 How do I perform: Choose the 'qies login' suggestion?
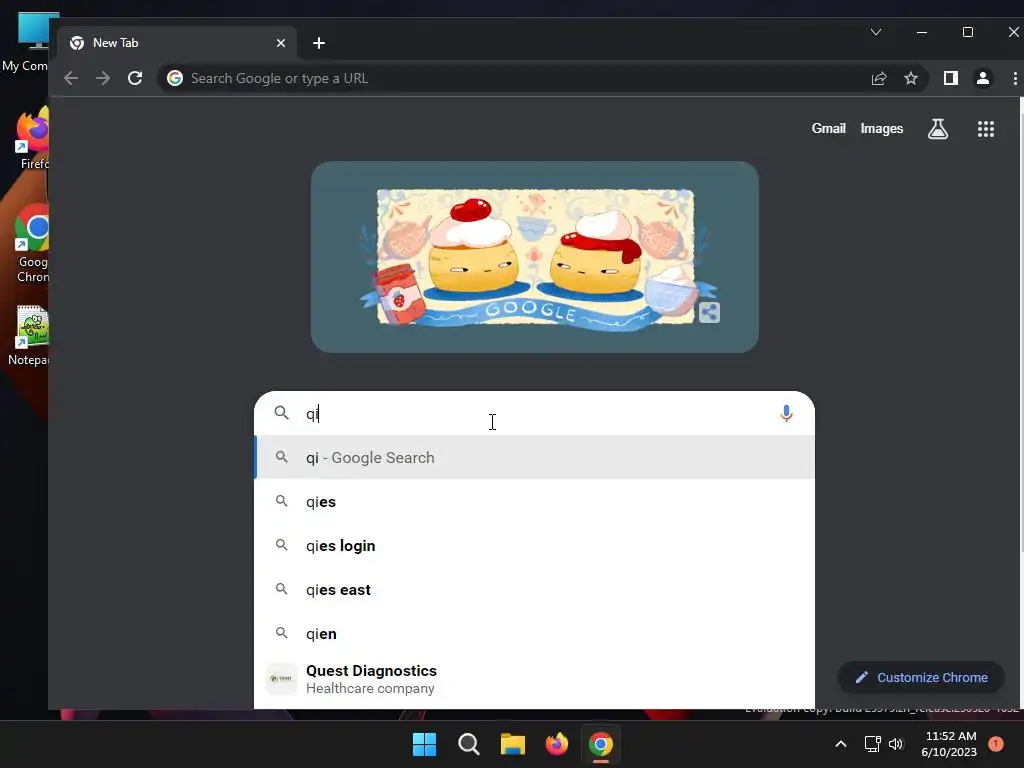click(x=534, y=545)
